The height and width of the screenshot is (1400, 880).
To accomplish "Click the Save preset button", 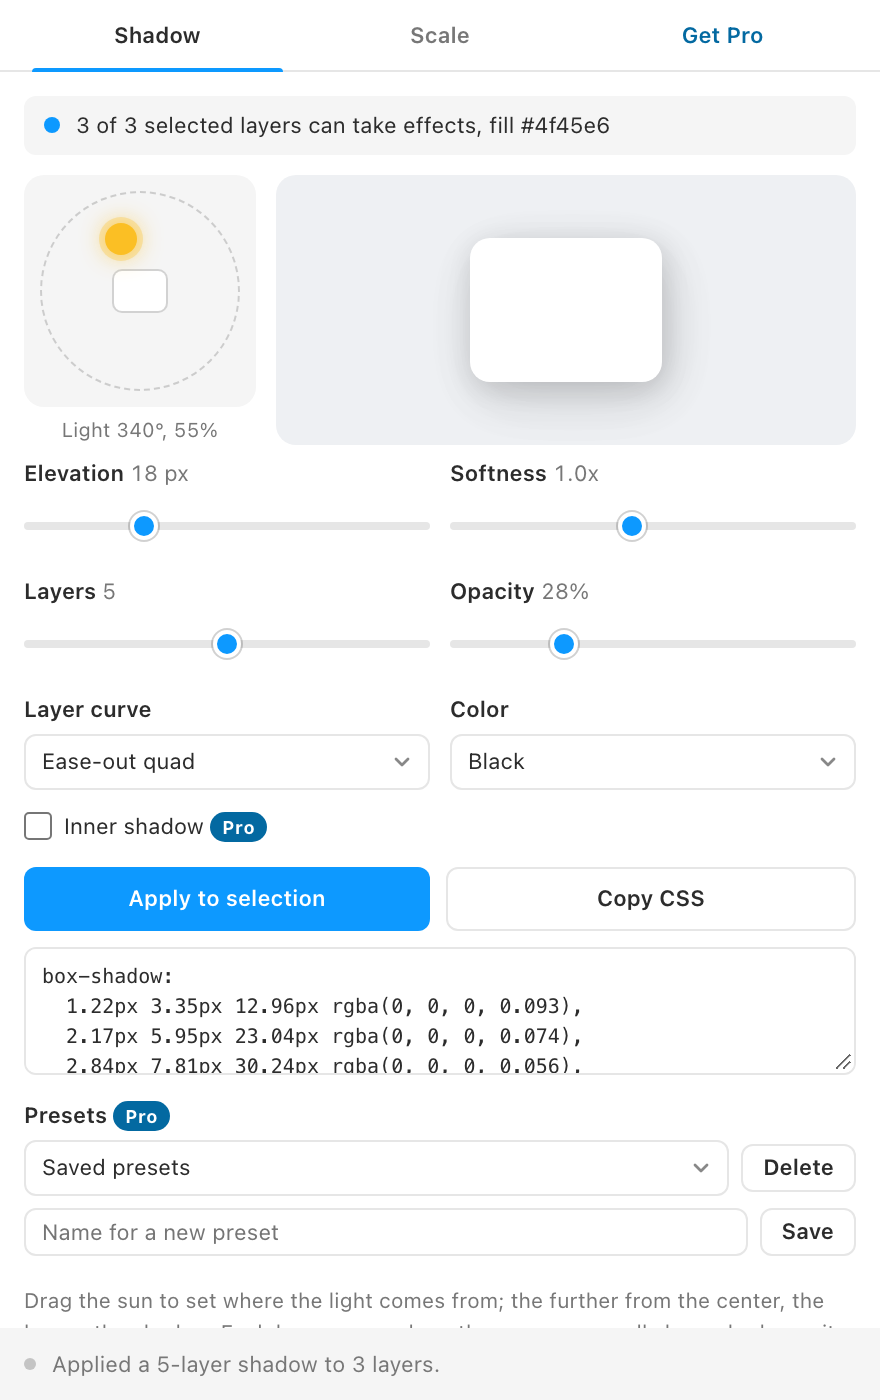I will 808,1232.
